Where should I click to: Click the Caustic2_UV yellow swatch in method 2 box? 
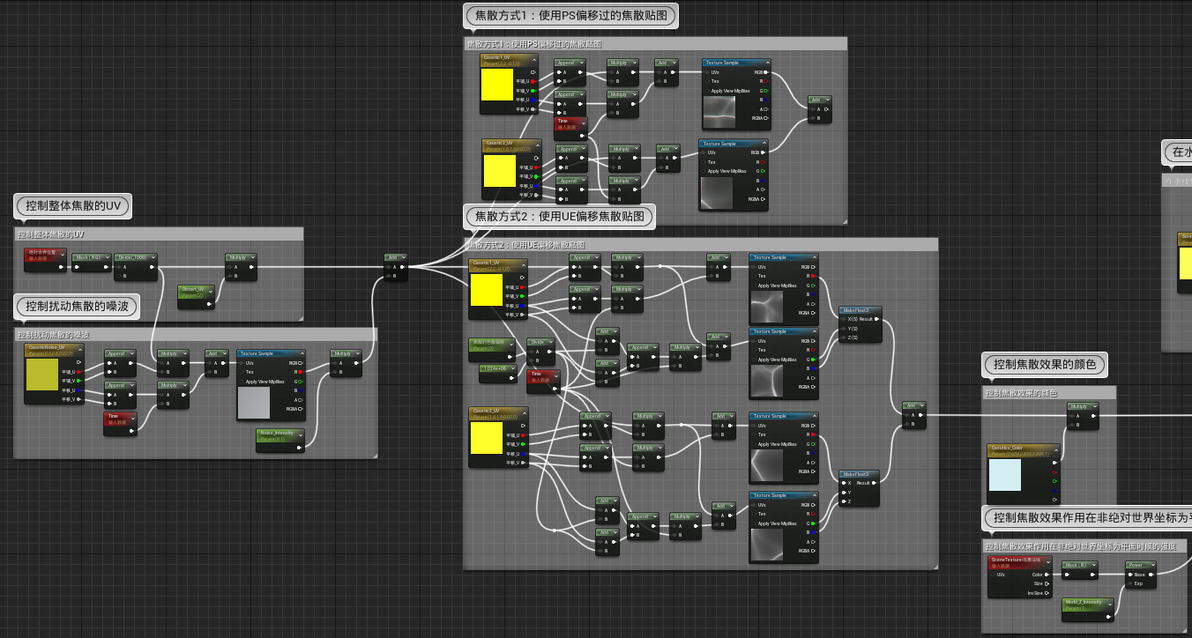487,439
